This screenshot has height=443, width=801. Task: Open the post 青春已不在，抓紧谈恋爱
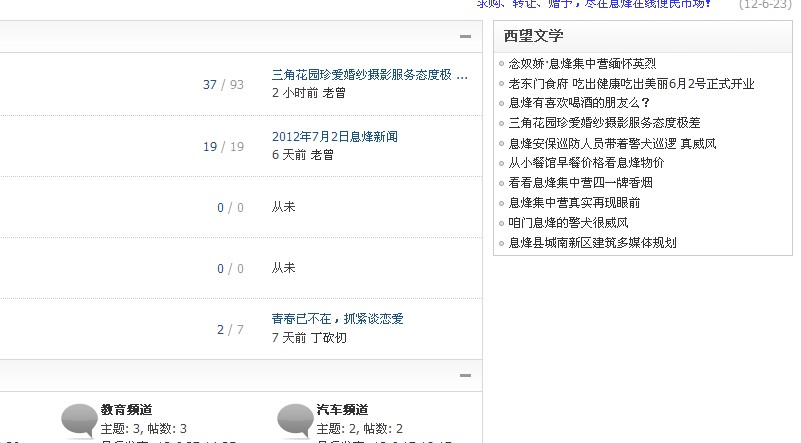tap(338, 319)
